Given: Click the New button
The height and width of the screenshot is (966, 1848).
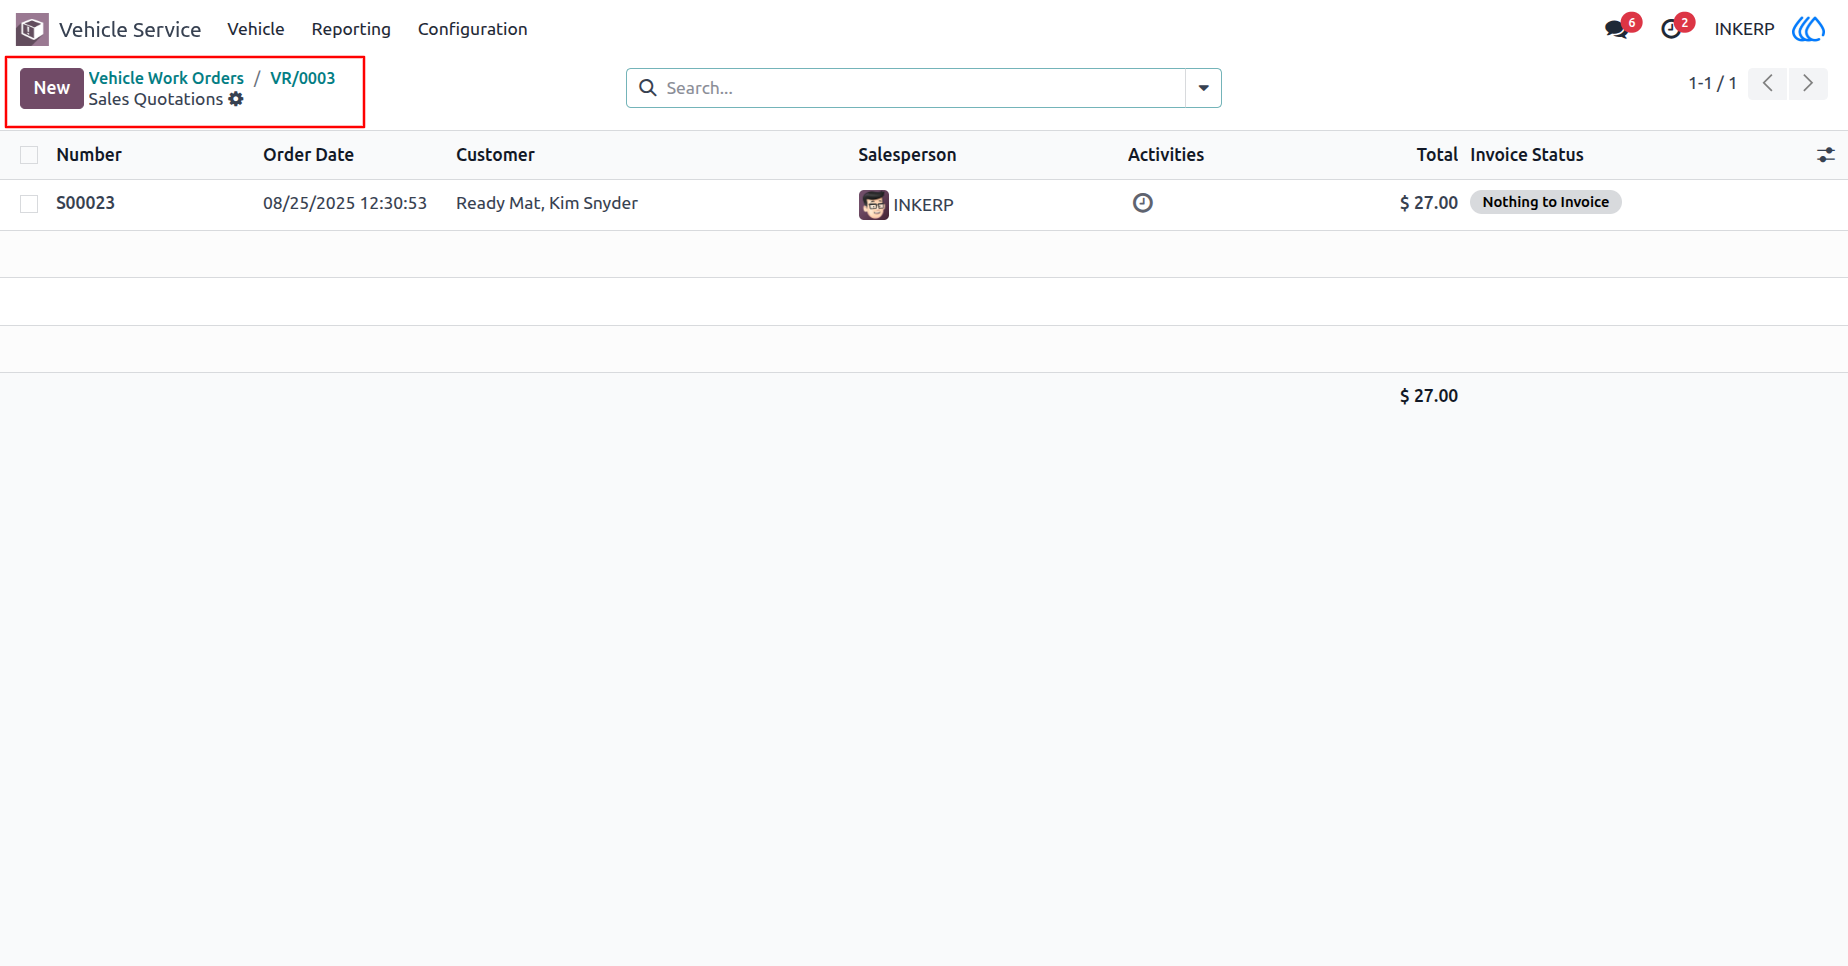Looking at the screenshot, I should 52,88.
